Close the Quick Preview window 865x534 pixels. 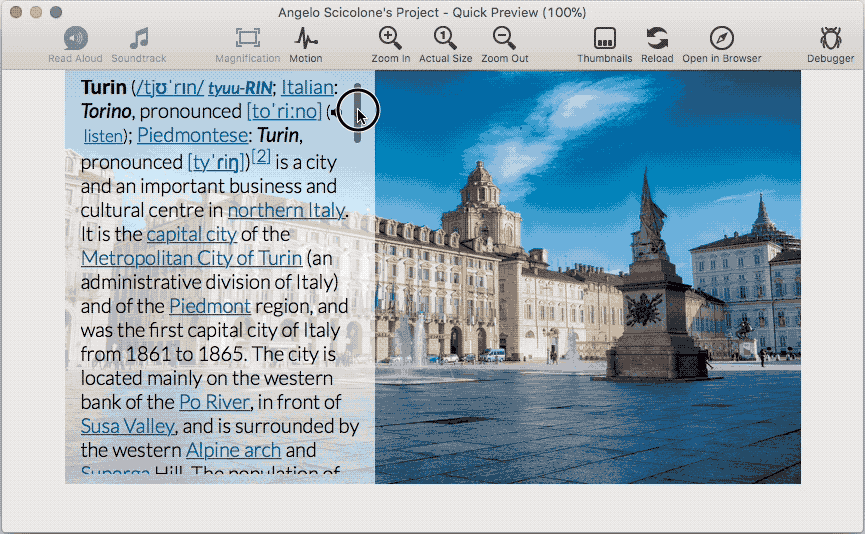coord(16,12)
